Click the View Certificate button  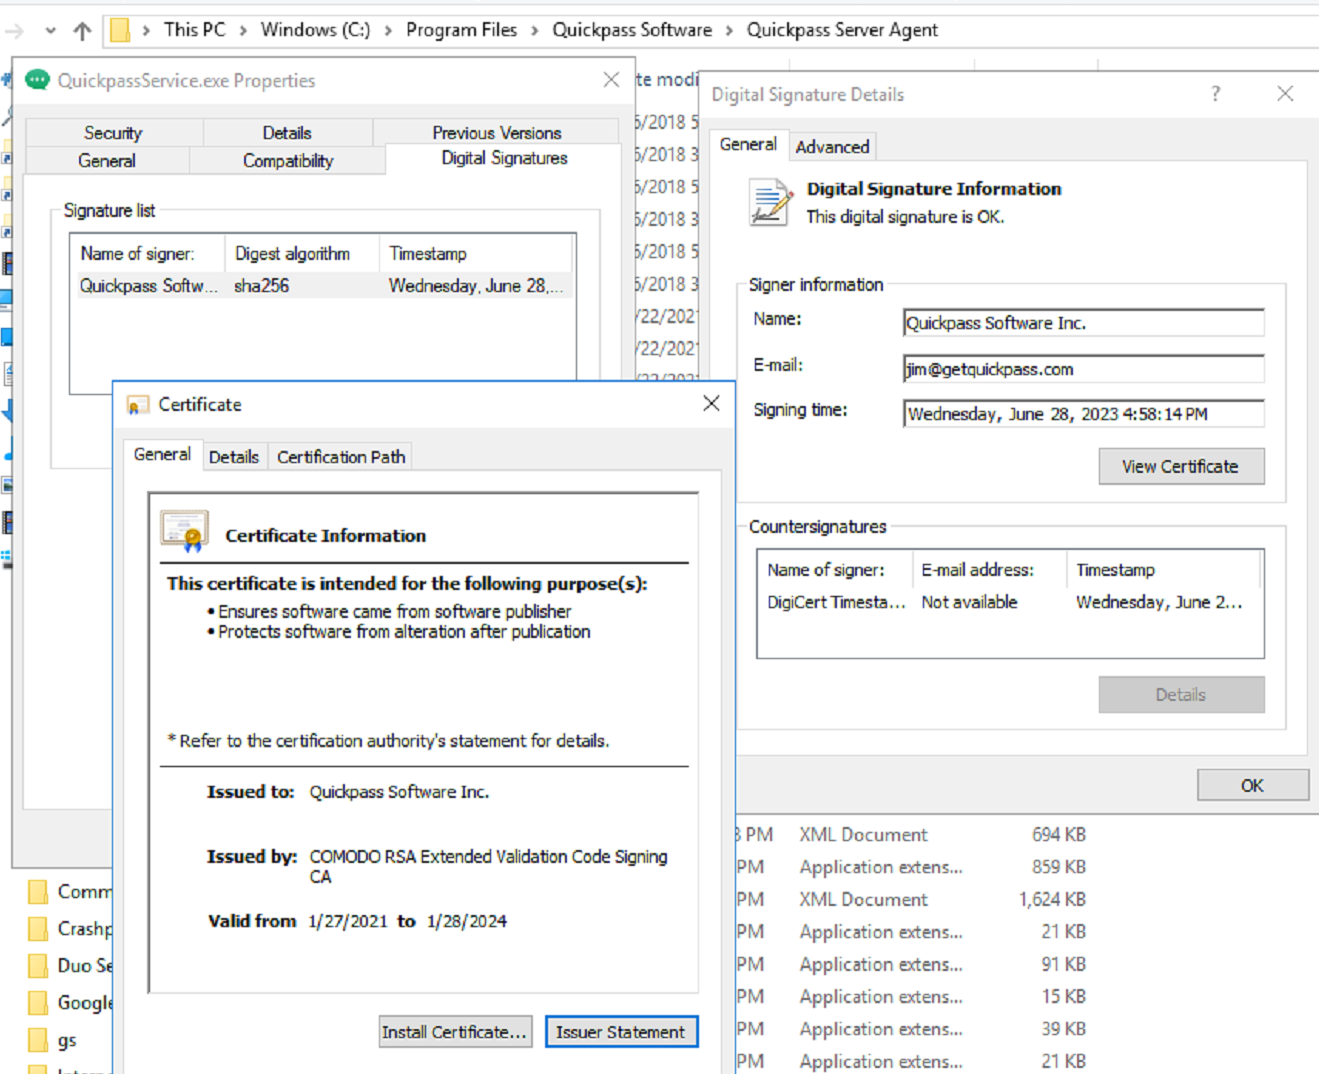[1181, 467]
